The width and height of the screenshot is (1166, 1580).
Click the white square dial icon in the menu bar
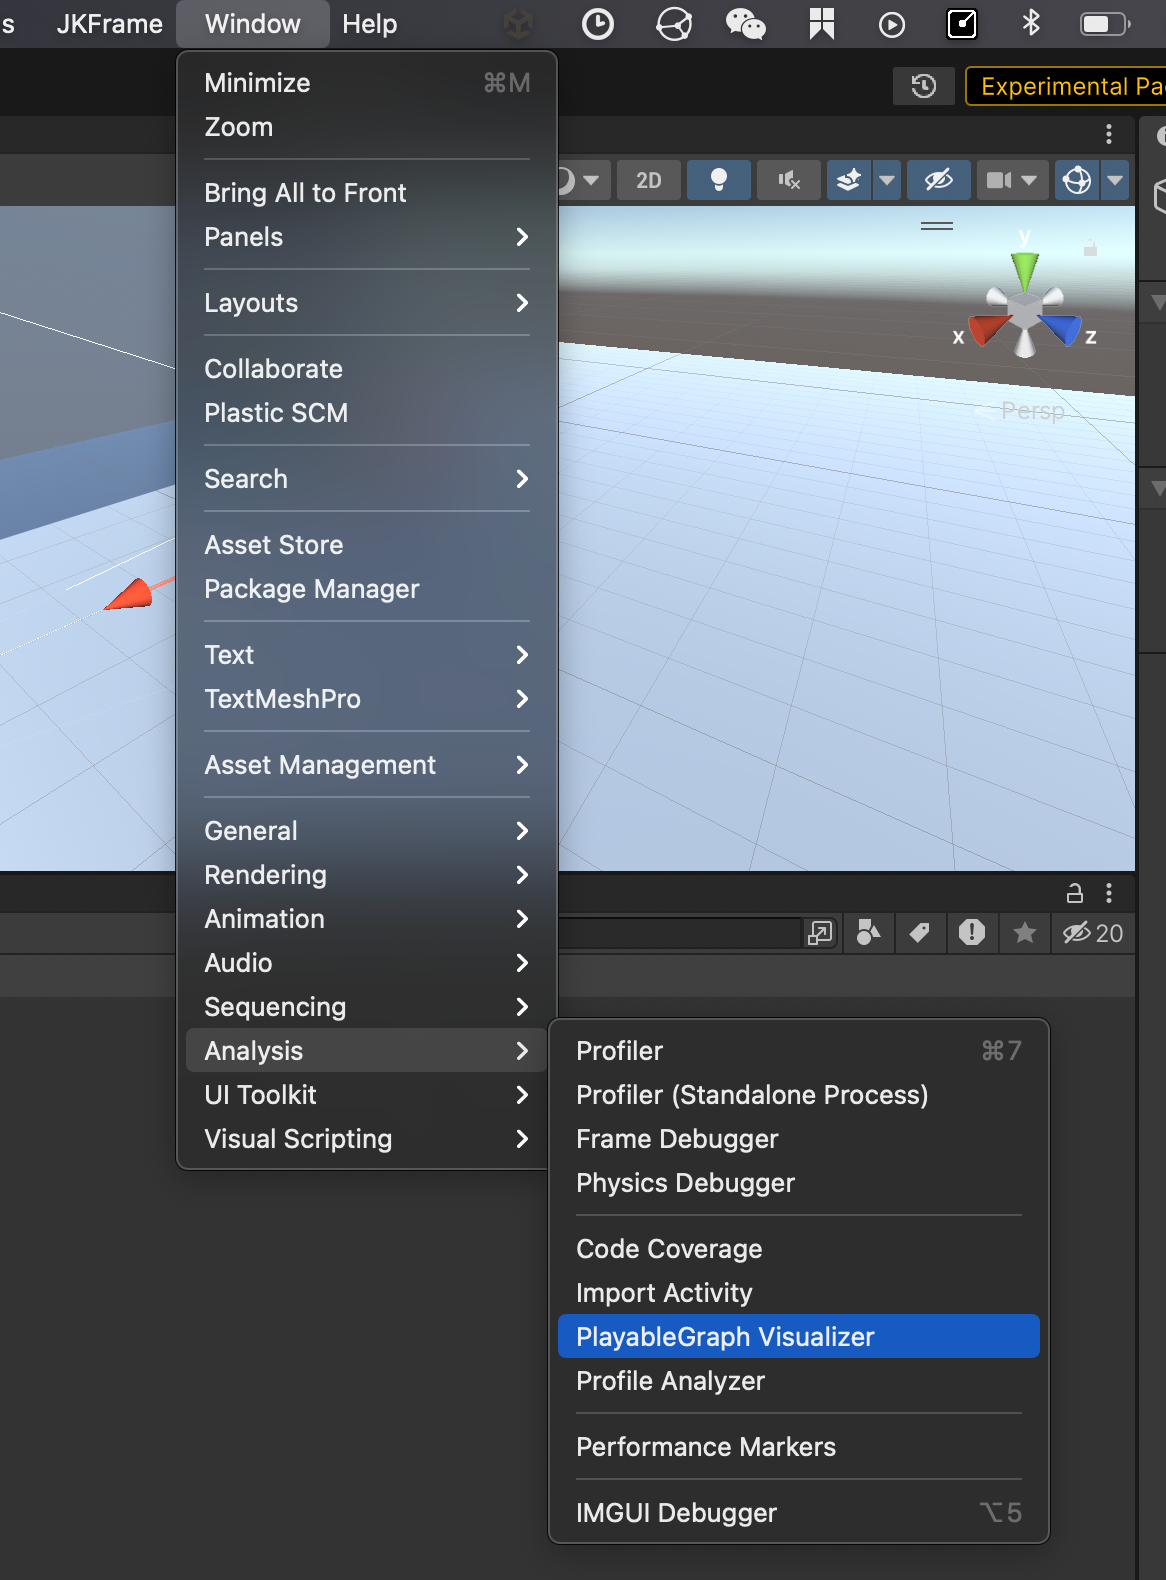962,24
